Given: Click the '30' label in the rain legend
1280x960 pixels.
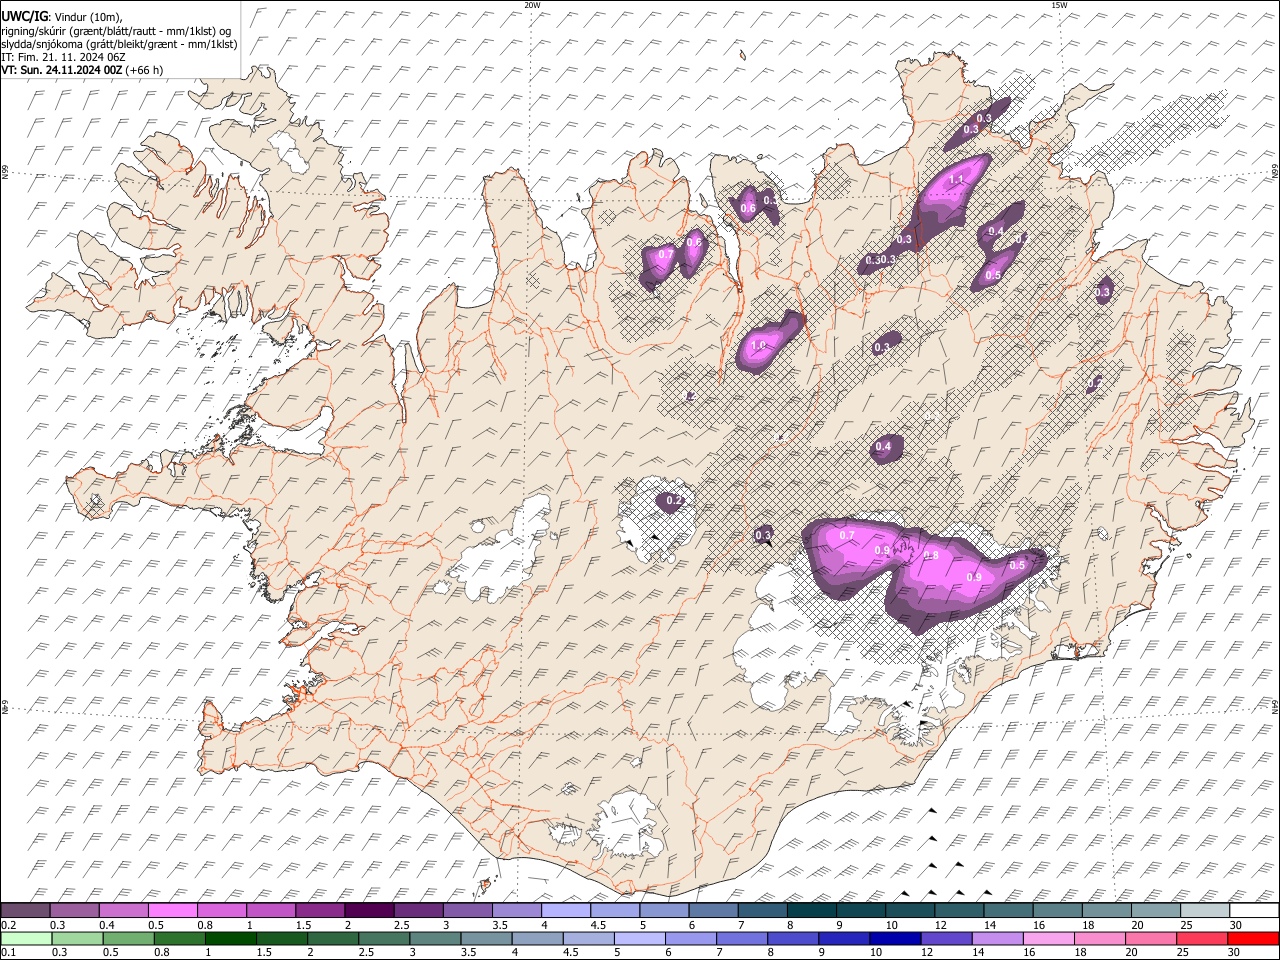Looking at the screenshot, I should [x=1236, y=952].
